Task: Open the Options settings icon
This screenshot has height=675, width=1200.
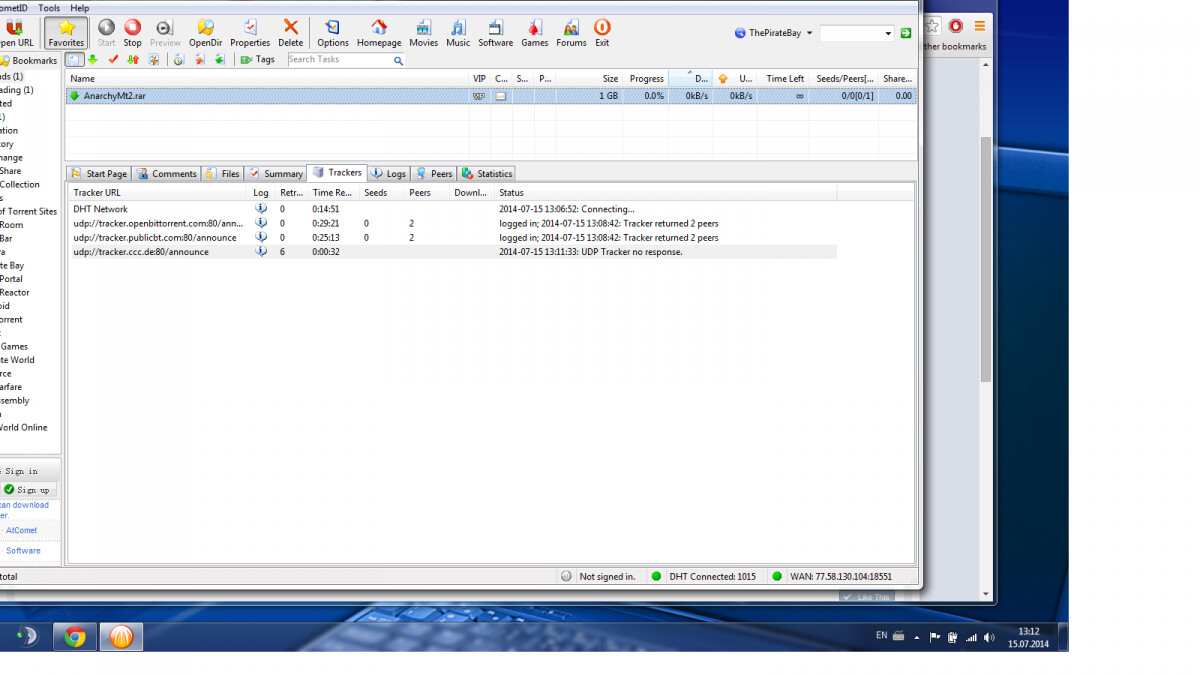Action: [333, 32]
